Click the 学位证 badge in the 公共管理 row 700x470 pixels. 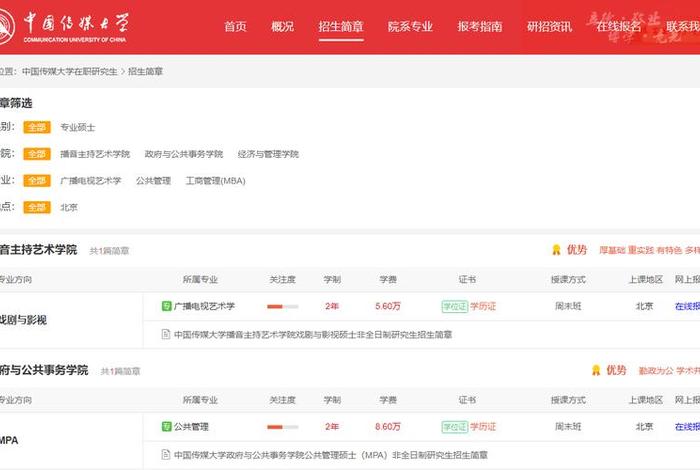tap(454, 427)
